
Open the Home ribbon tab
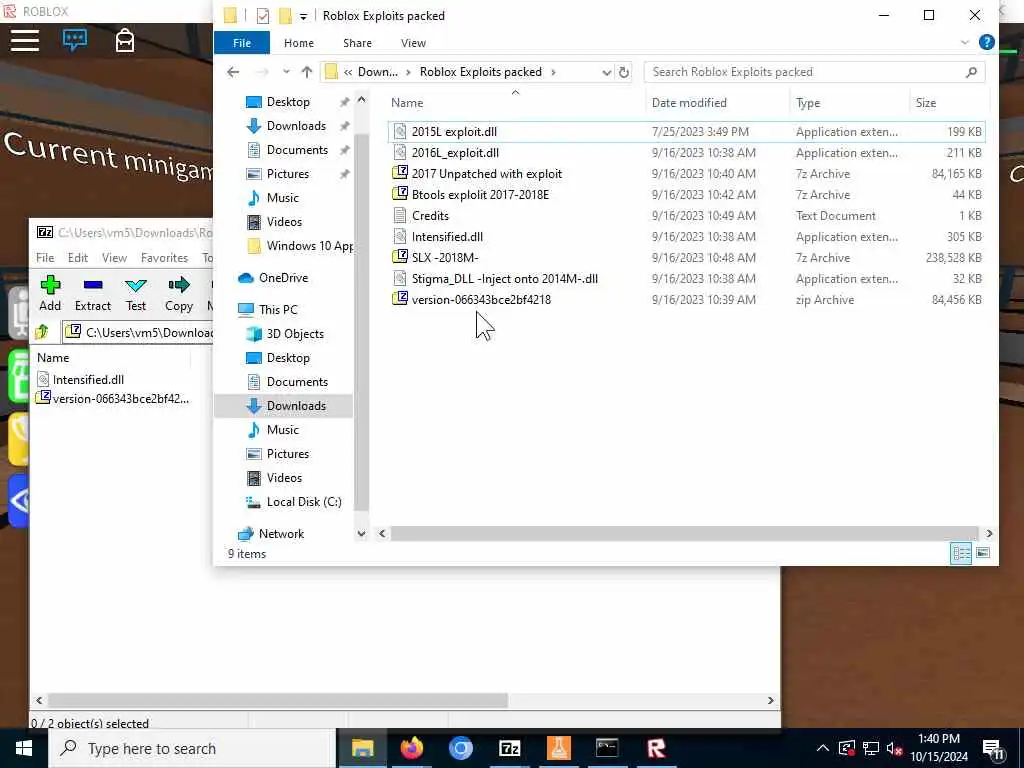pos(298,42)
